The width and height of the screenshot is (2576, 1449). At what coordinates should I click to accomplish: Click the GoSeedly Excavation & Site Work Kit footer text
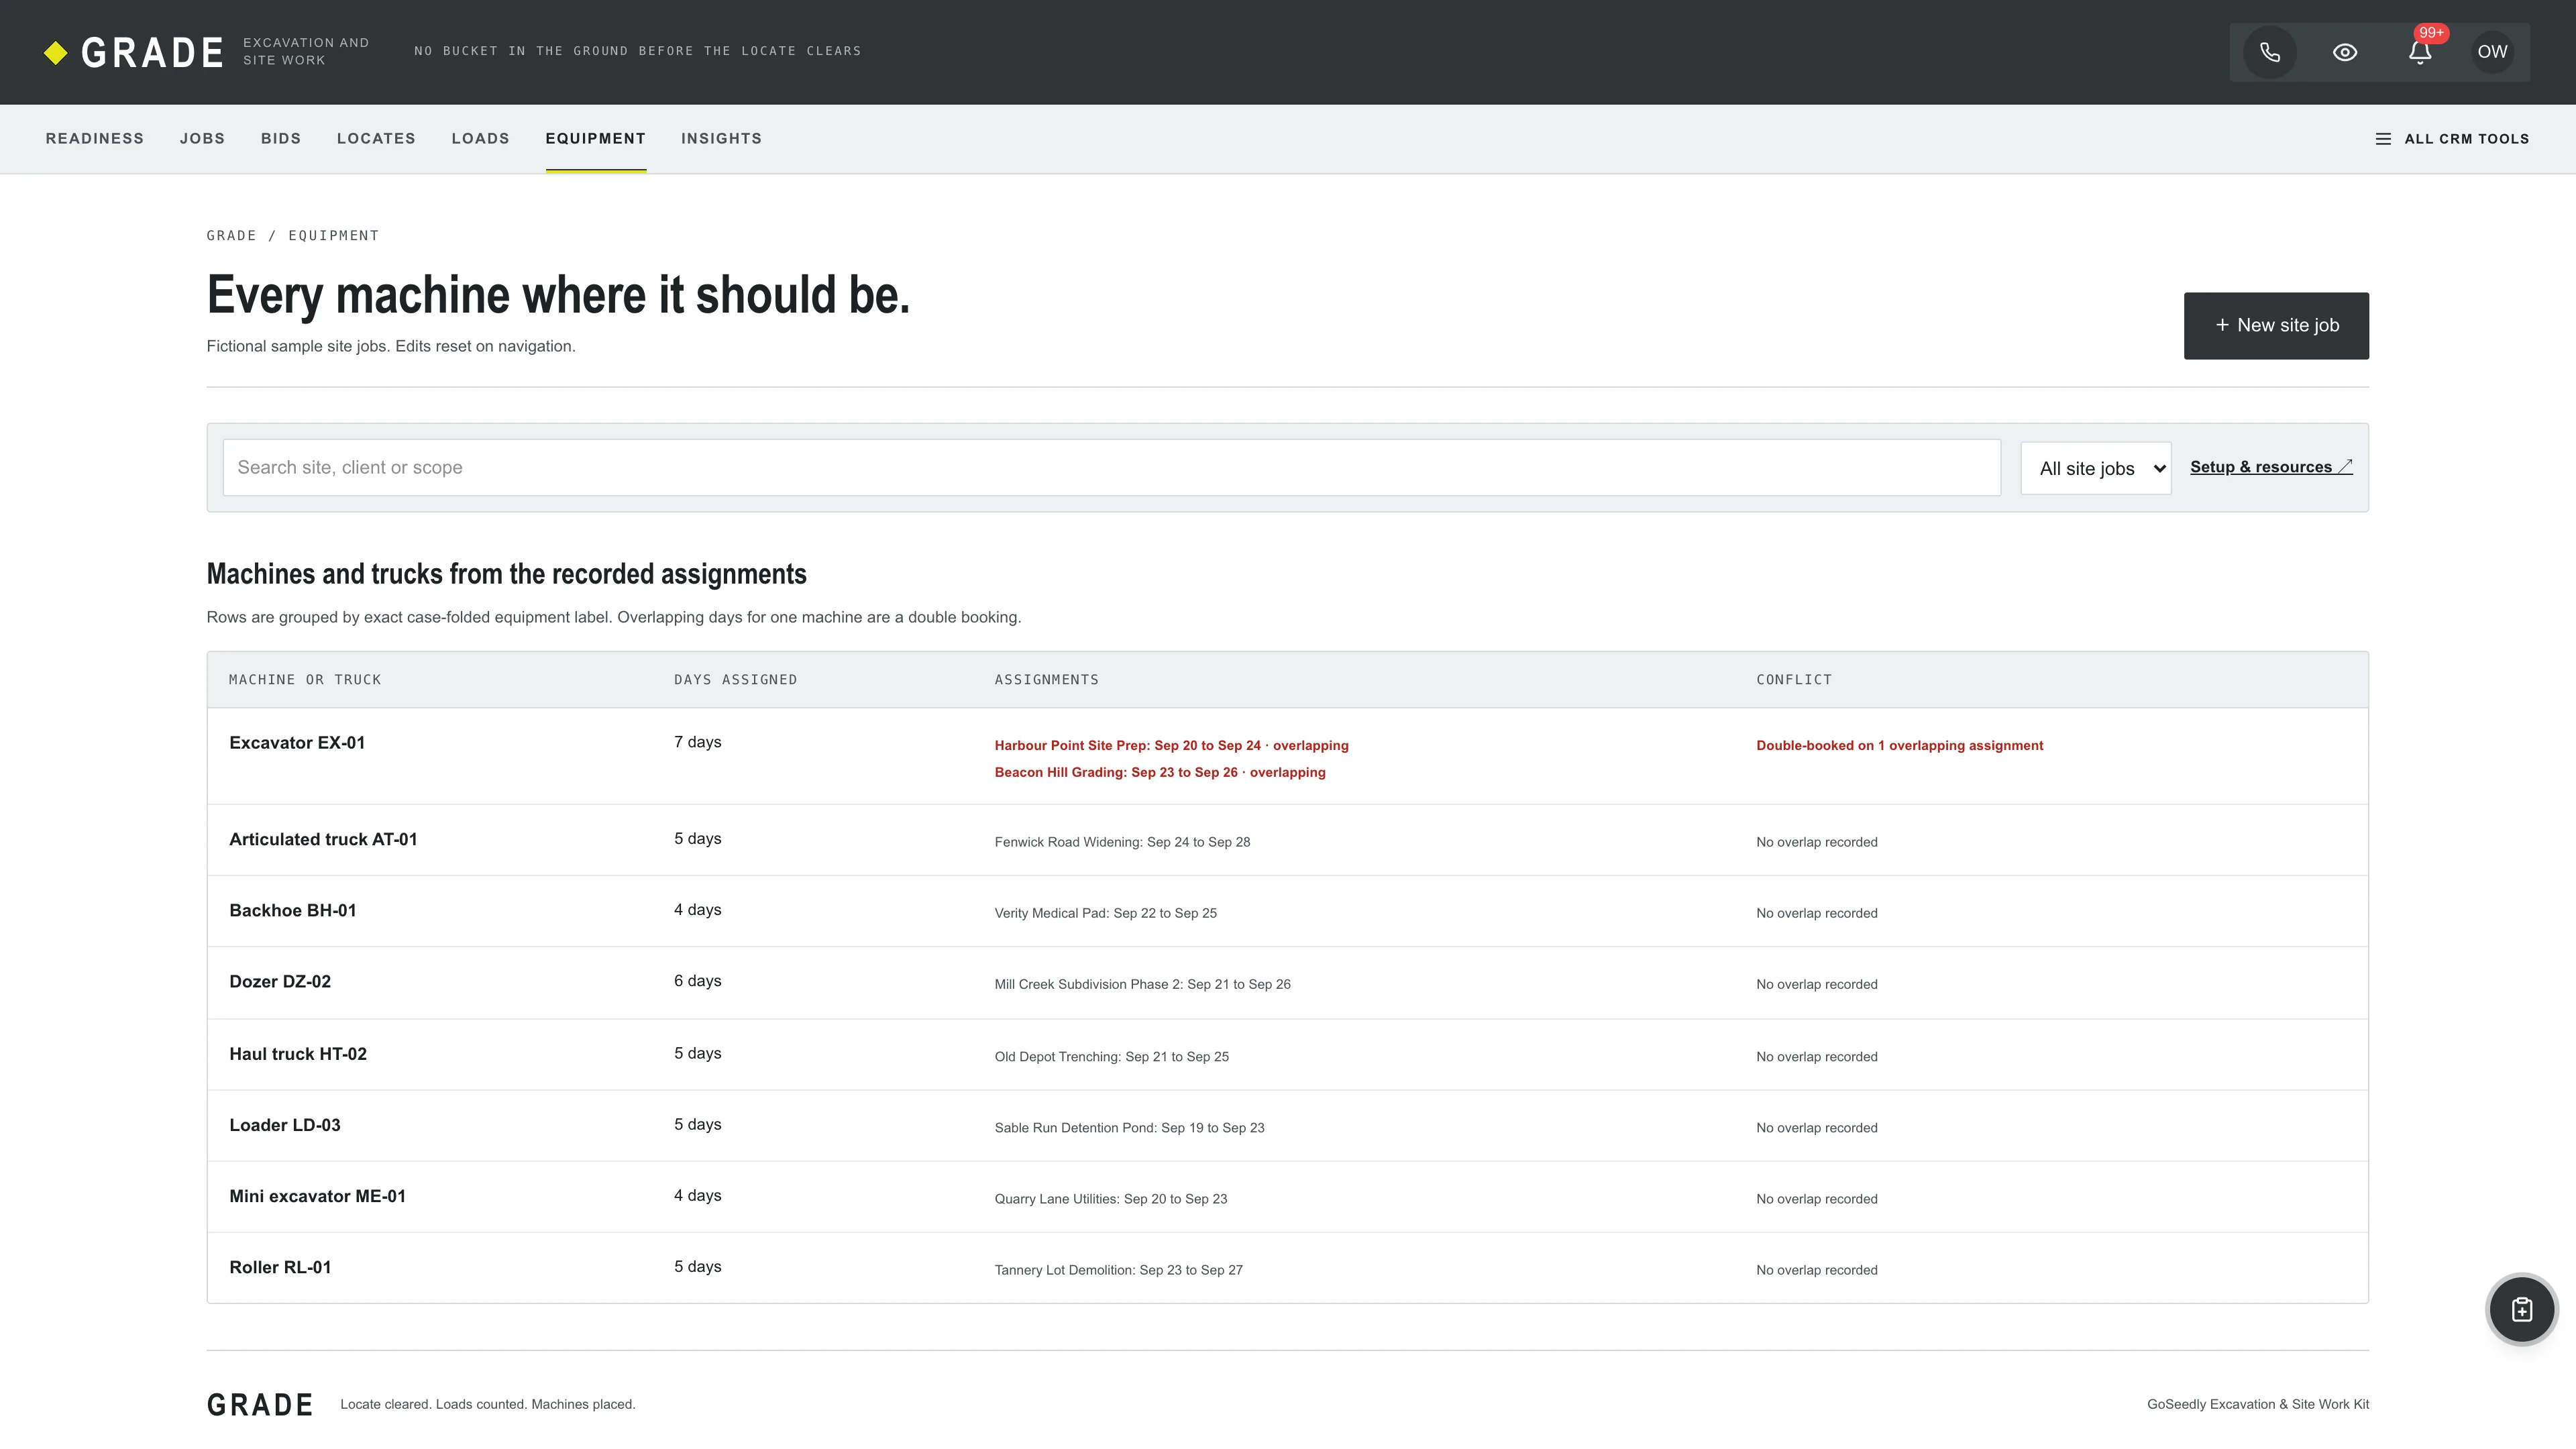click(x=2257, y=1405)
